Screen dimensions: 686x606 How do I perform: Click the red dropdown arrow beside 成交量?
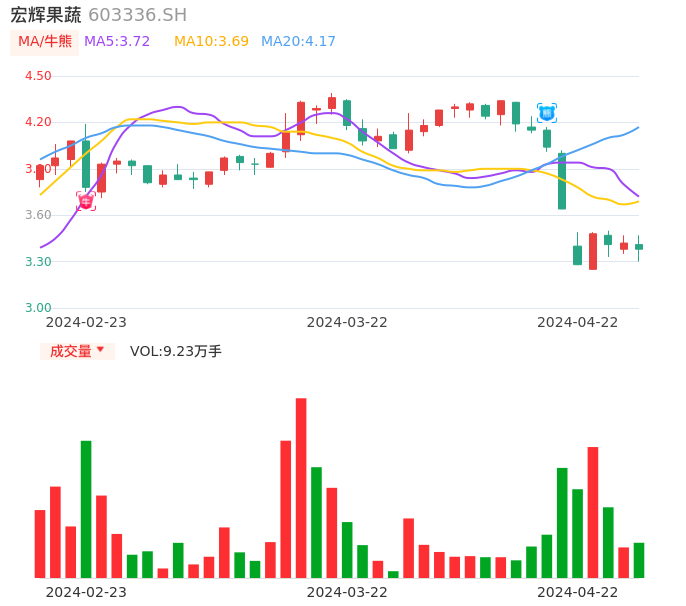click(100, 351)
